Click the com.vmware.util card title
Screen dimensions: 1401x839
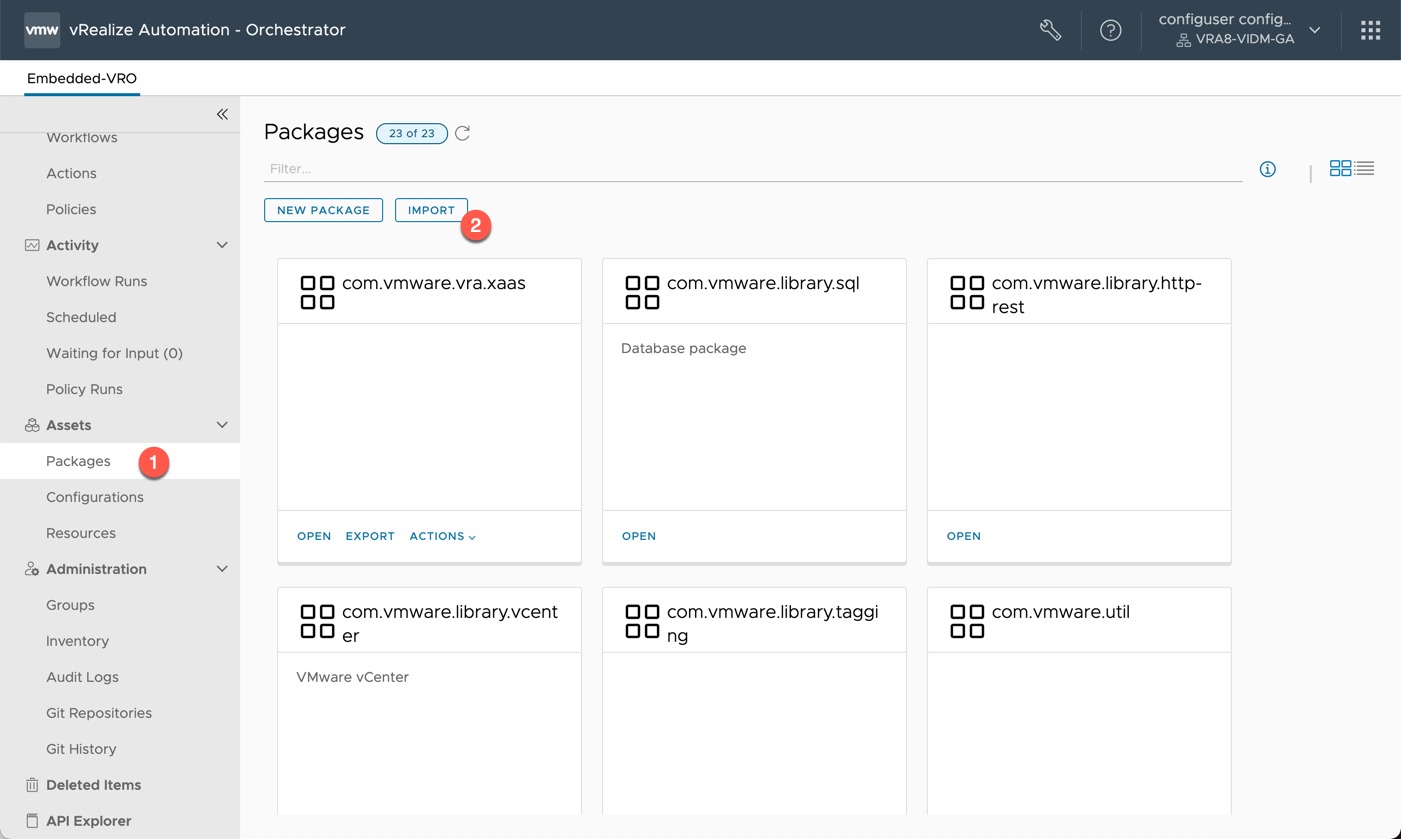pyautogui.click(x=1060, y=612)
